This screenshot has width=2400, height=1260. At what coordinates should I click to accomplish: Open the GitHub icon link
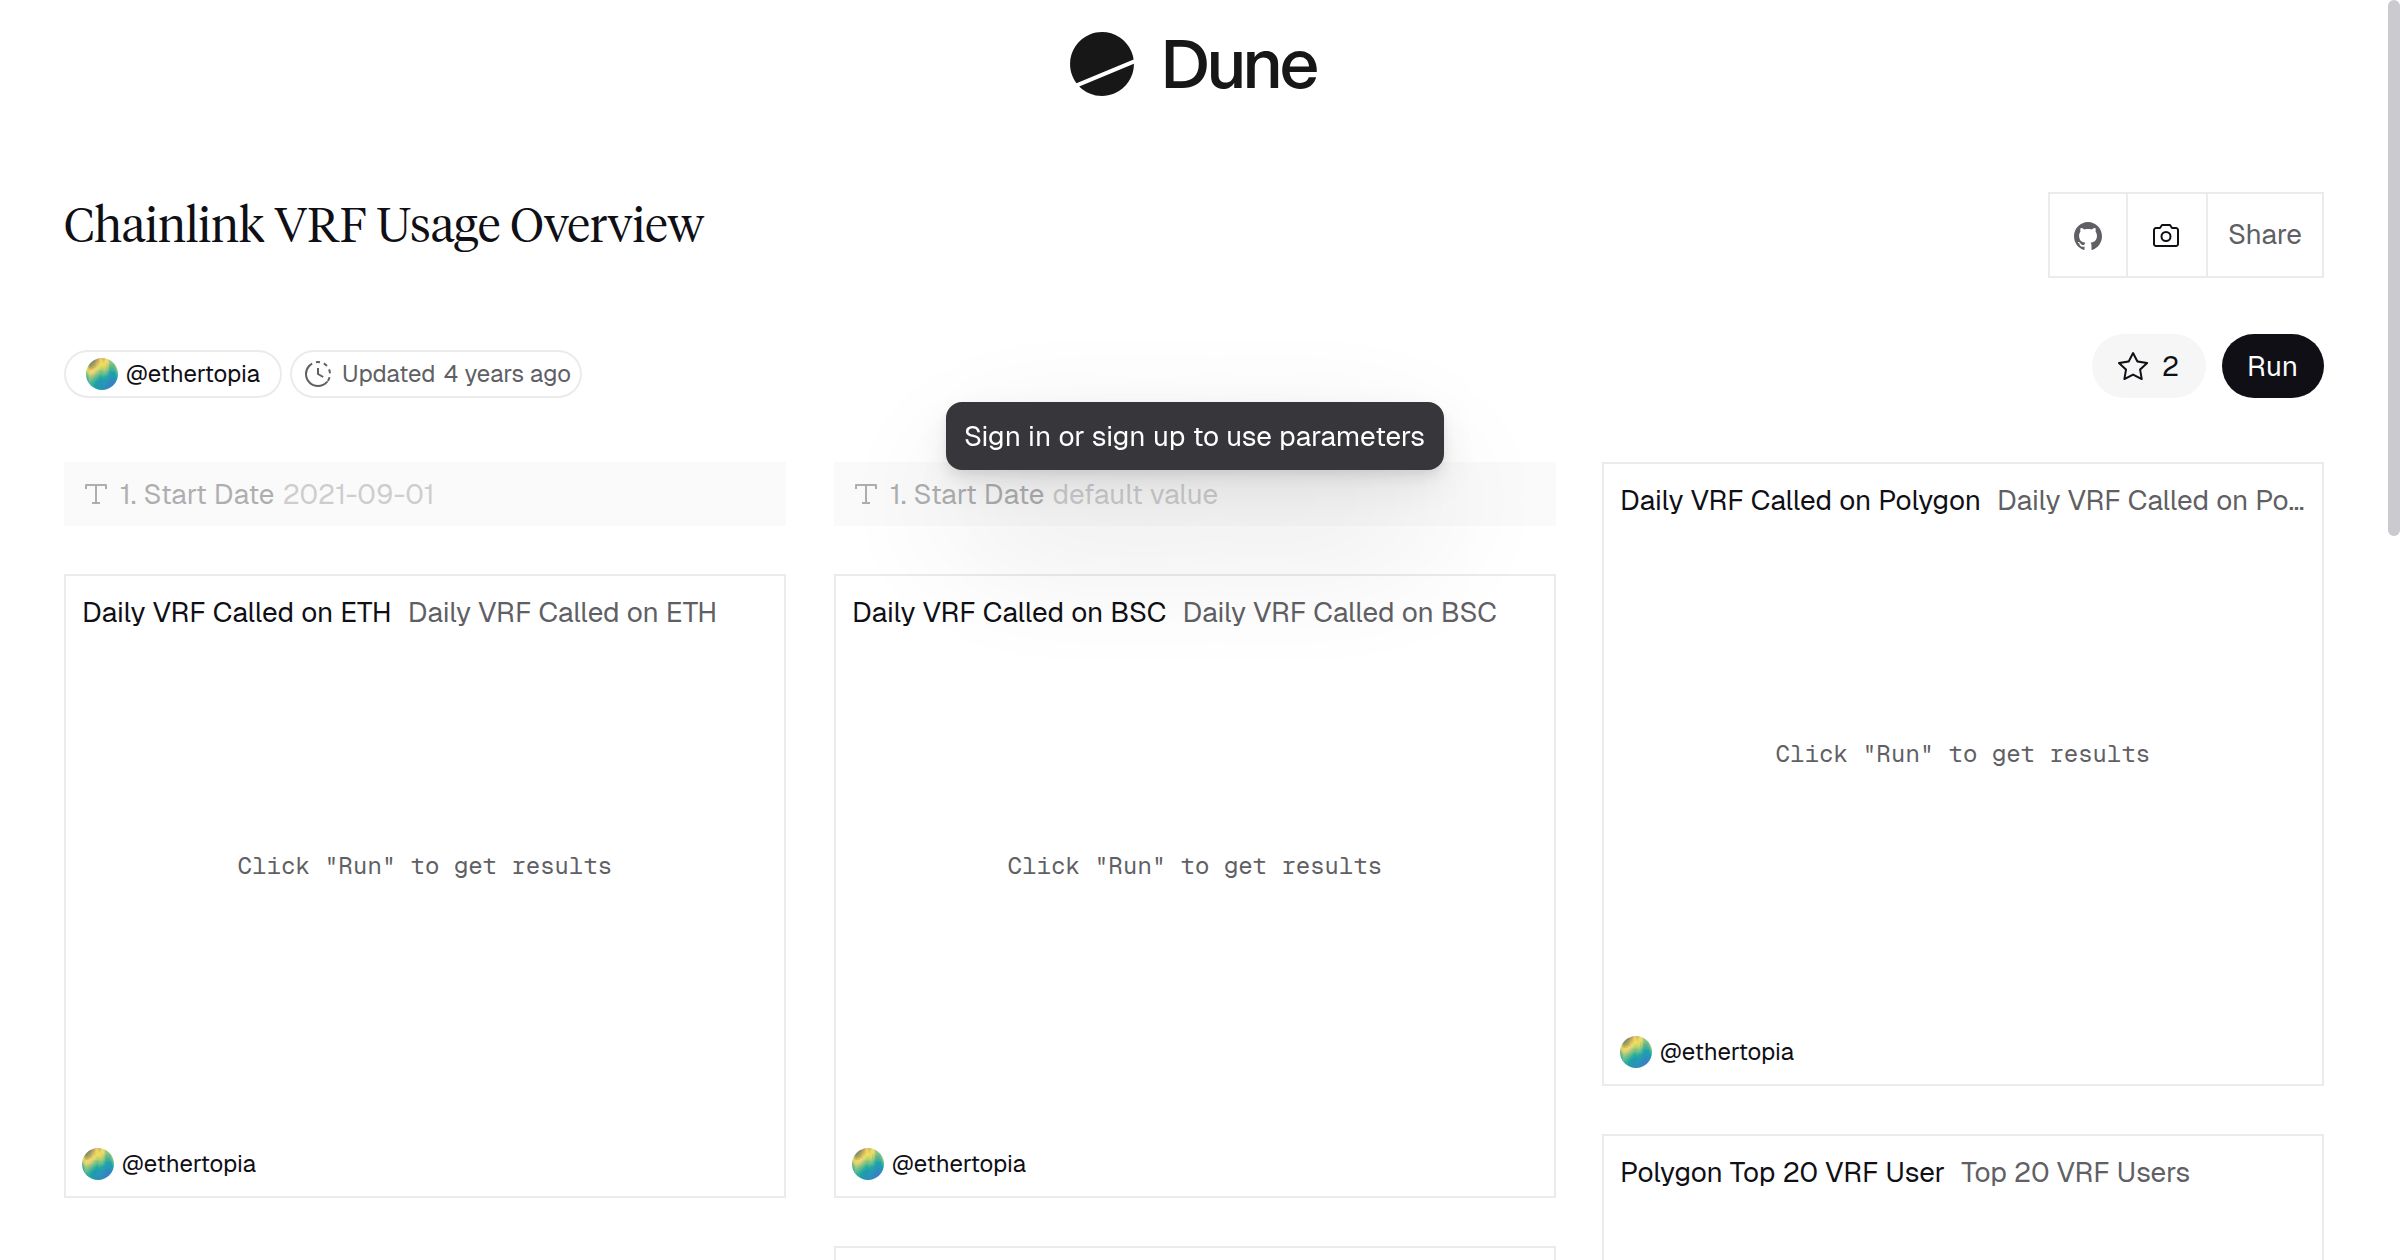pyautogui.click(x=2087, y=236)
